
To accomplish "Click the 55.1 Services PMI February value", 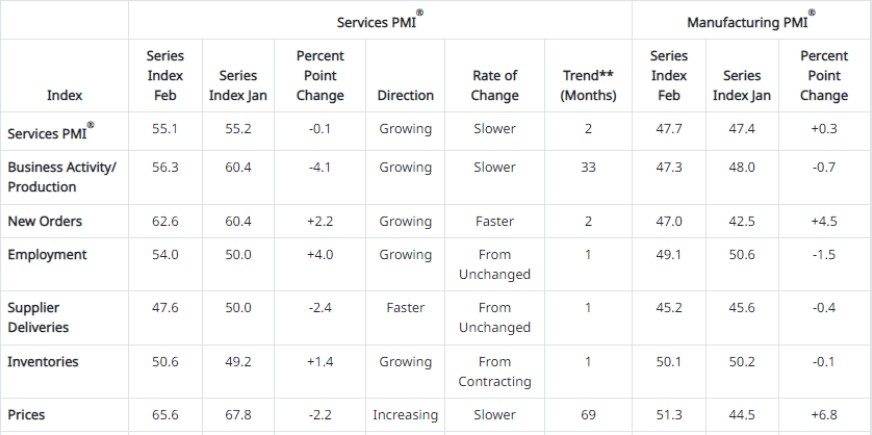I will click(x=165, y=129).
